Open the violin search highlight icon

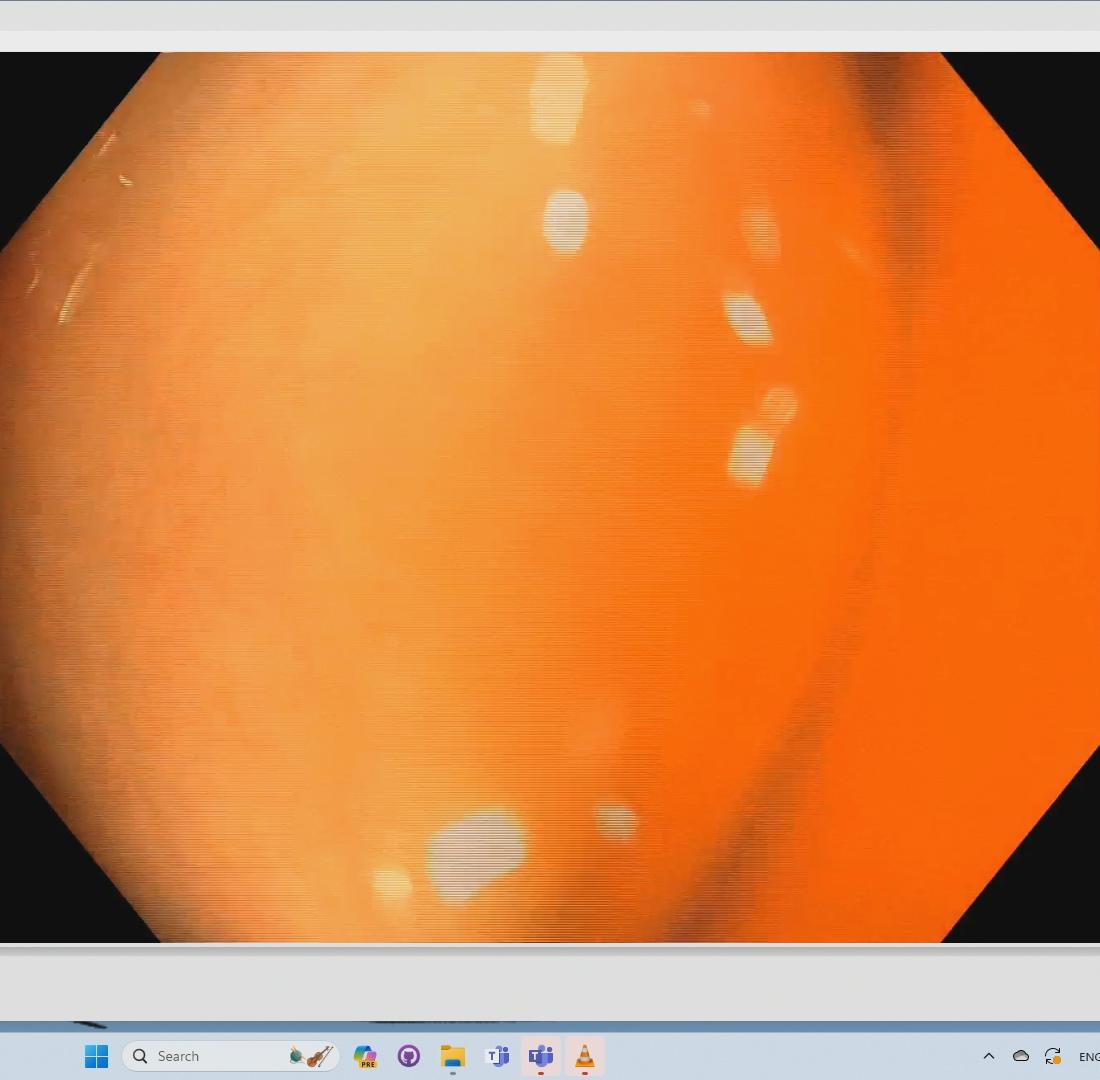point(311,1055)
